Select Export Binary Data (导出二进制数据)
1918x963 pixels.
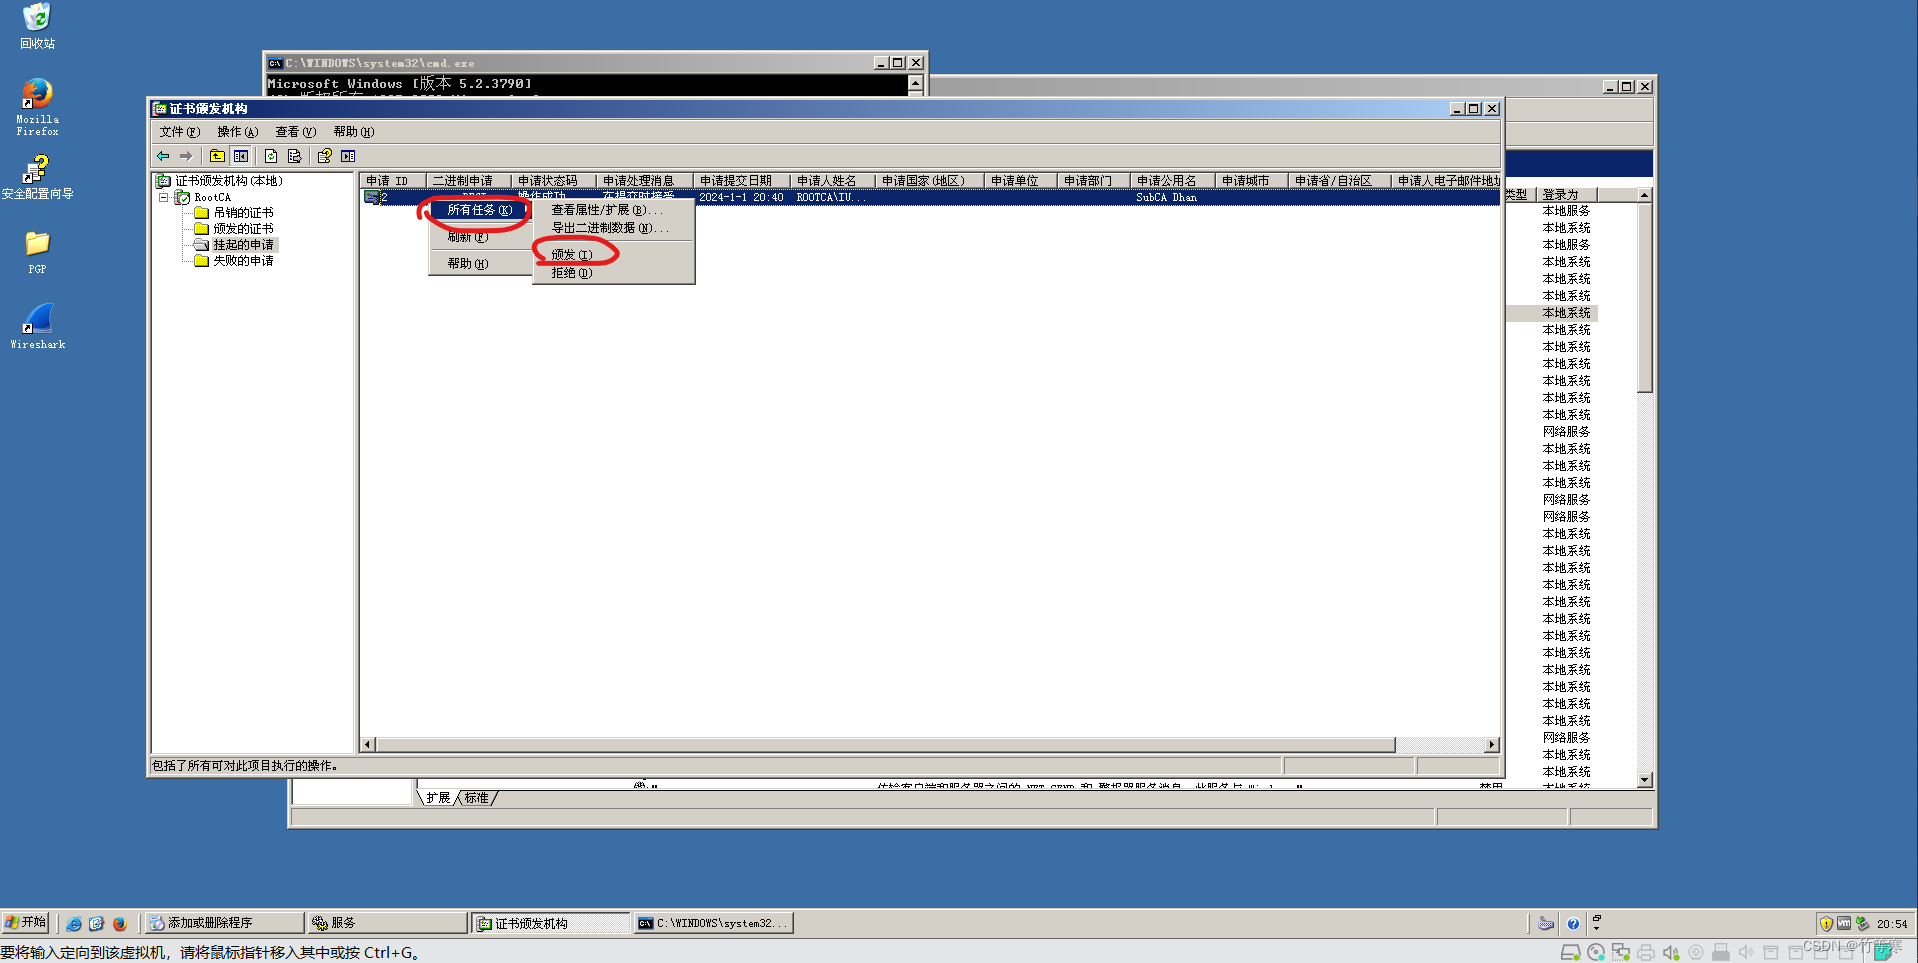point(614,228)
